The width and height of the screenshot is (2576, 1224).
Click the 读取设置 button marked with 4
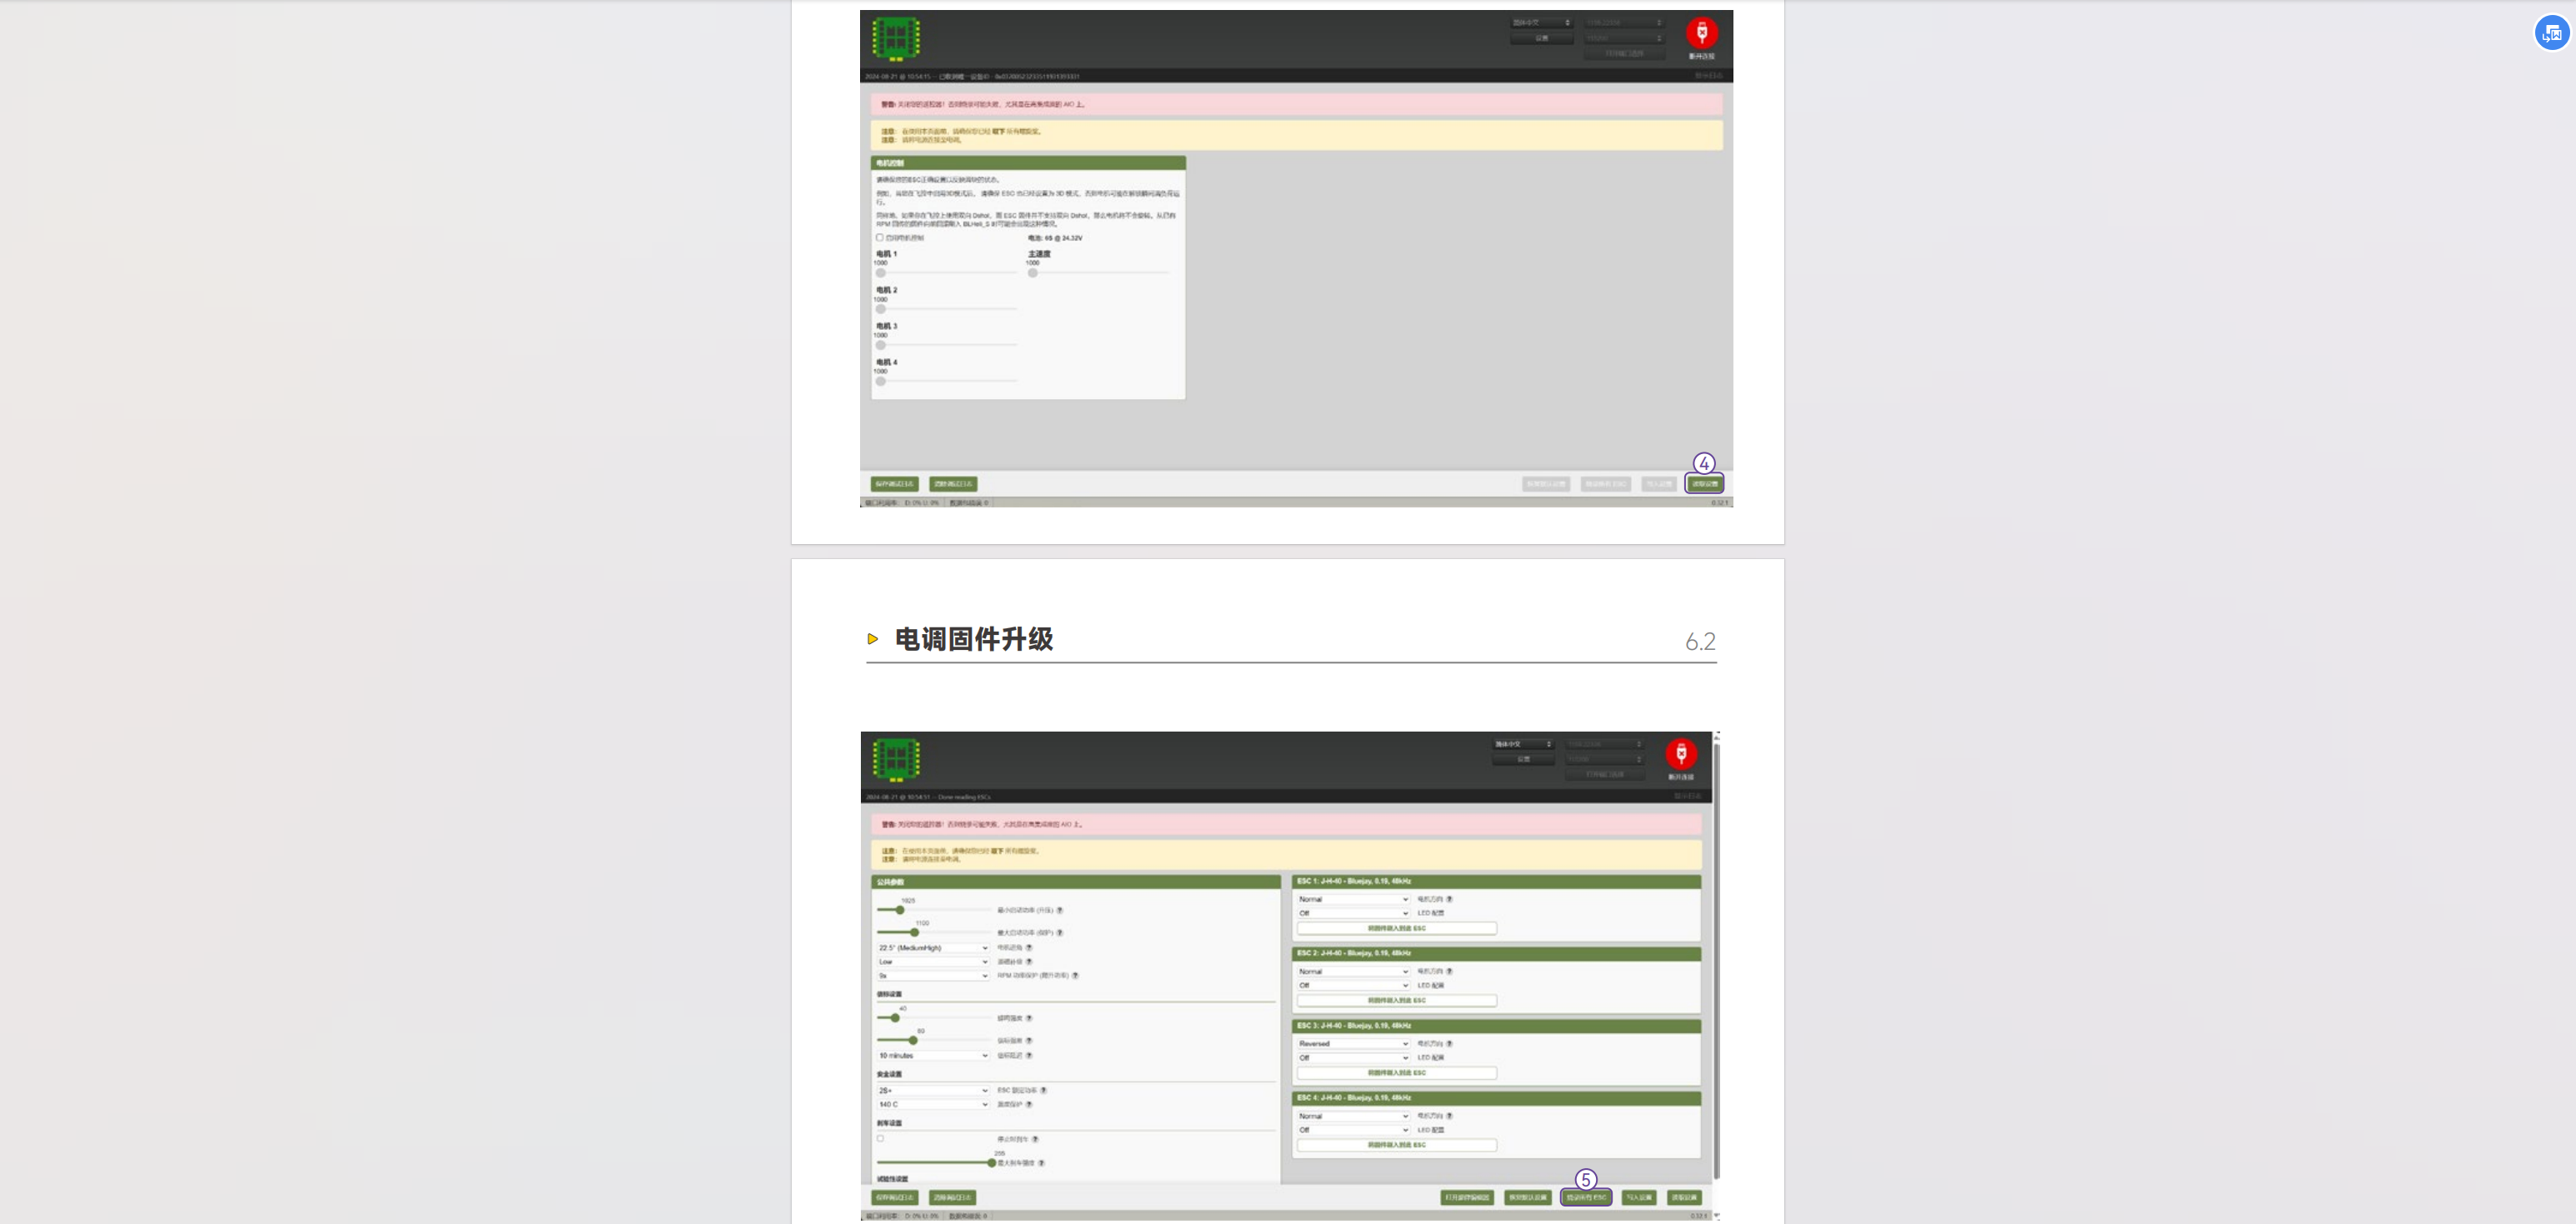[x=1704, y=484]
